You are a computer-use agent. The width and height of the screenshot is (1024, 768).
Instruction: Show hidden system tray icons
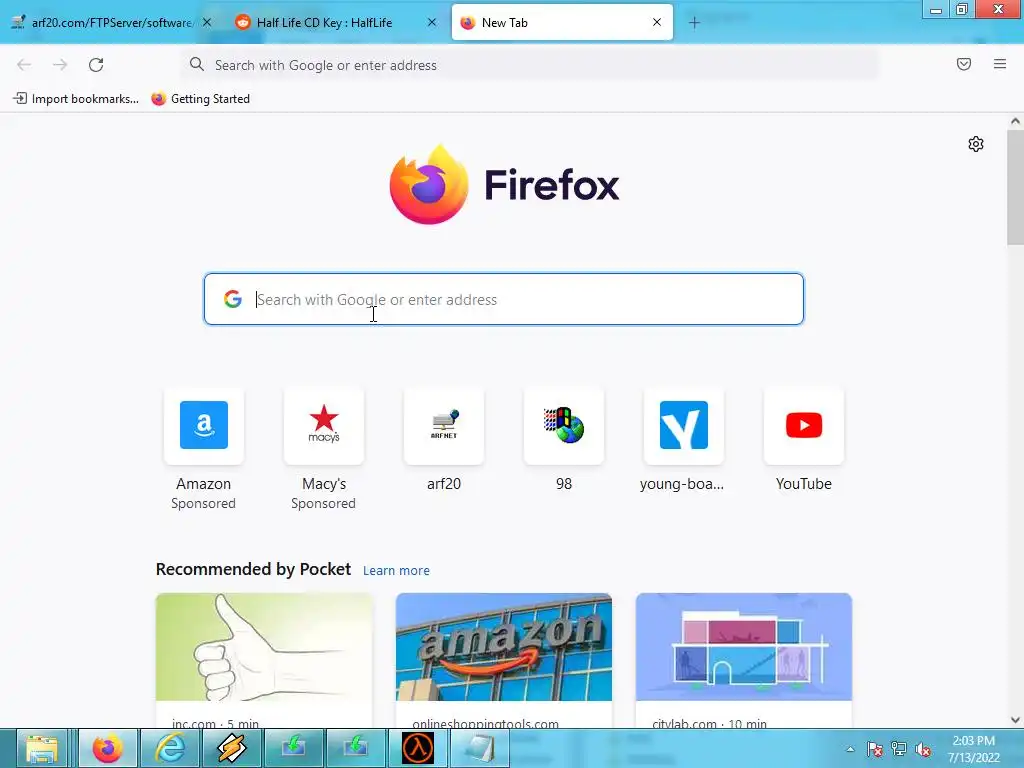click(x=850, y=749)
